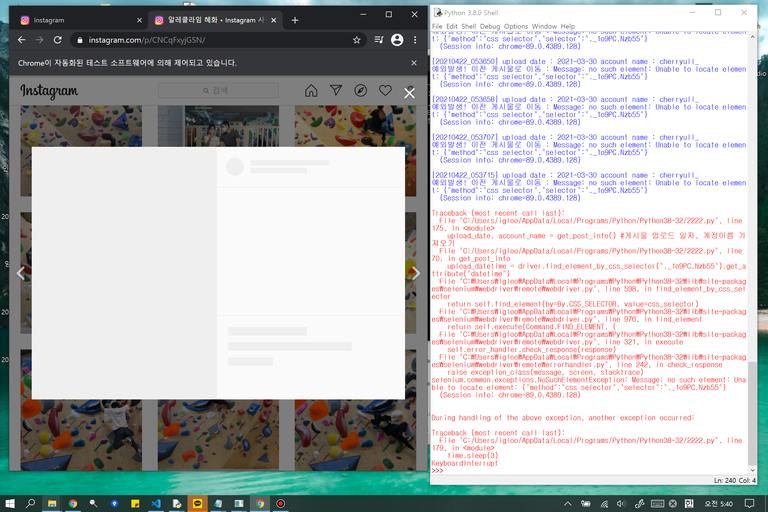The width and height of the screenshot is (768, 512).
Task: Open Help menu in Python Shell
Action: click(x=568, y=26)
